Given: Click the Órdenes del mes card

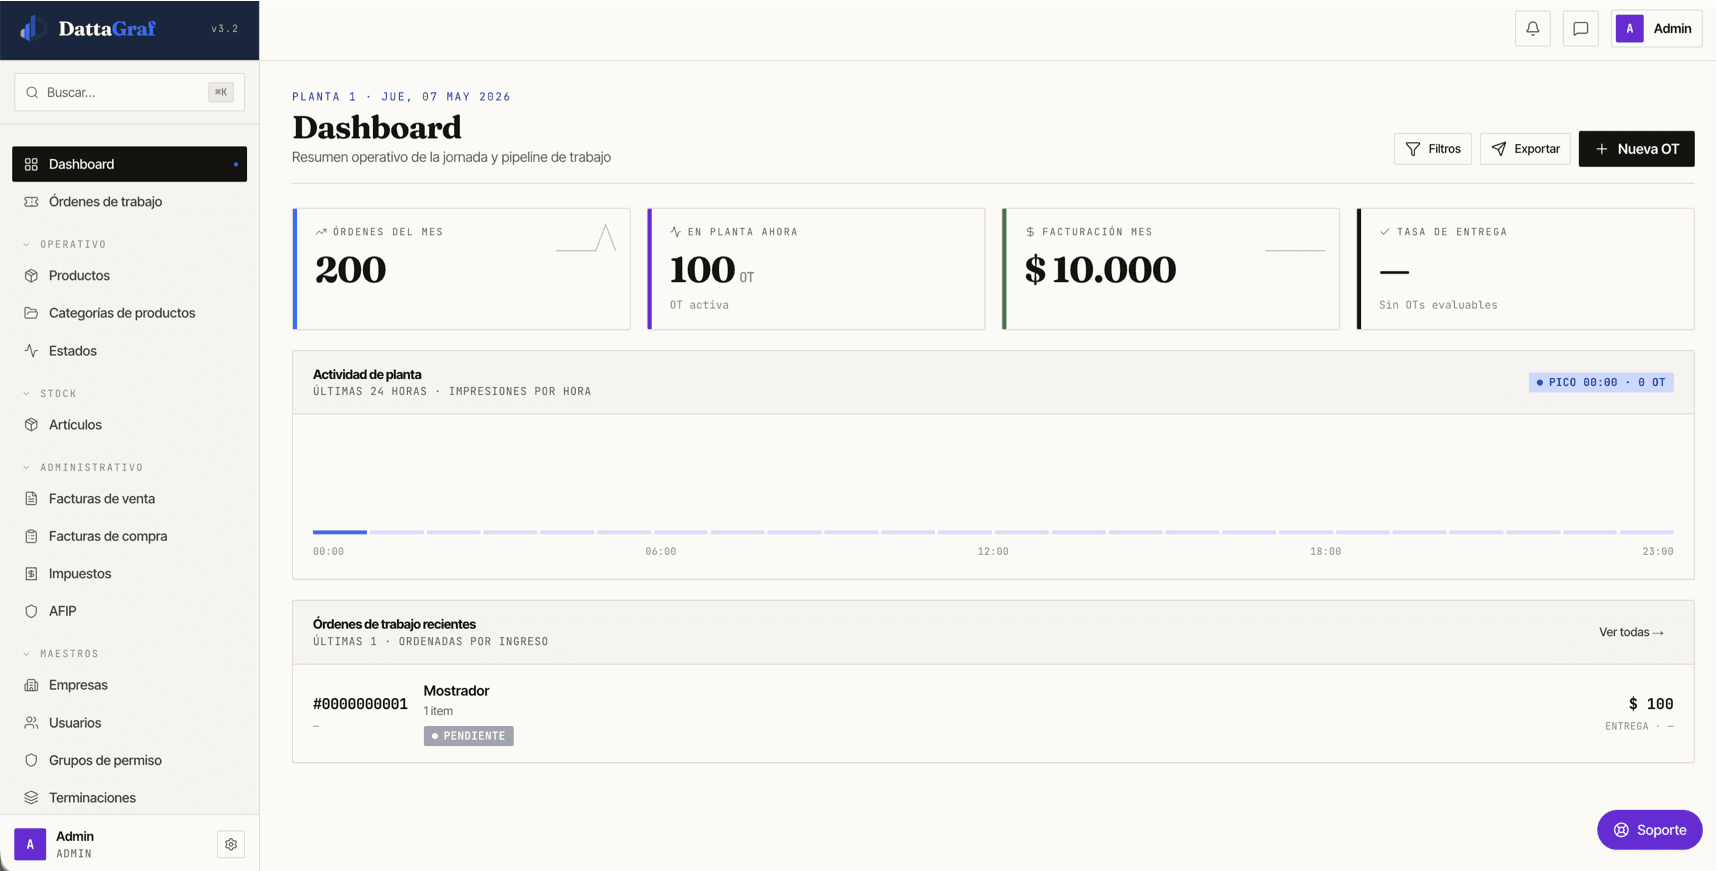Looking at the screenshot, I should point(461,269).
